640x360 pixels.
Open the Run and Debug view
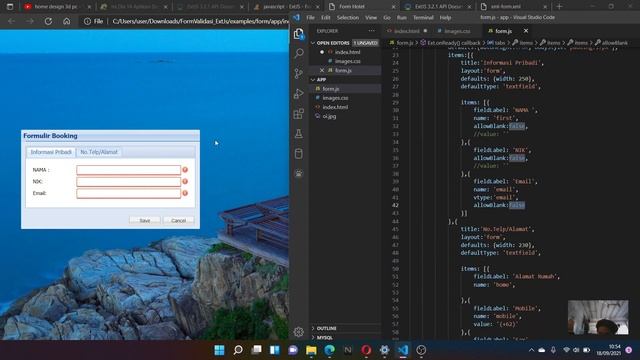299,93
